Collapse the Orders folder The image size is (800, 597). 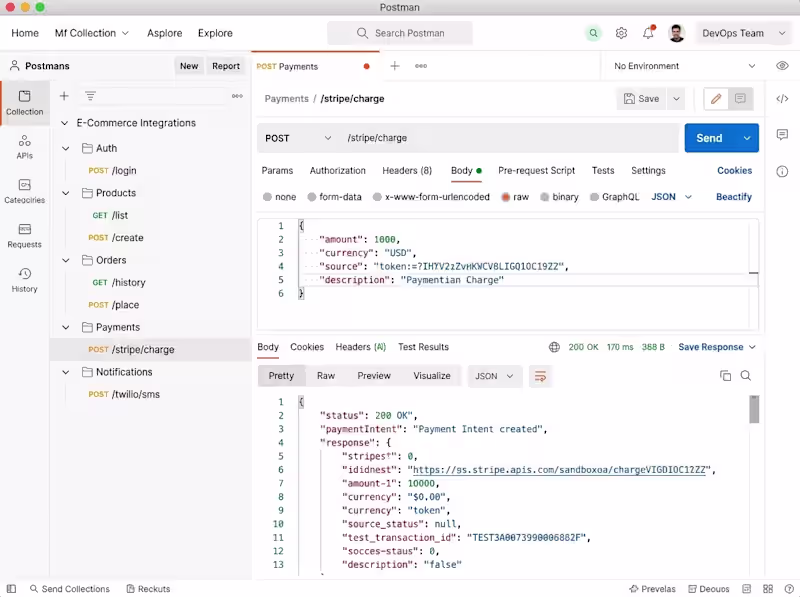click(x=66, y=260)
